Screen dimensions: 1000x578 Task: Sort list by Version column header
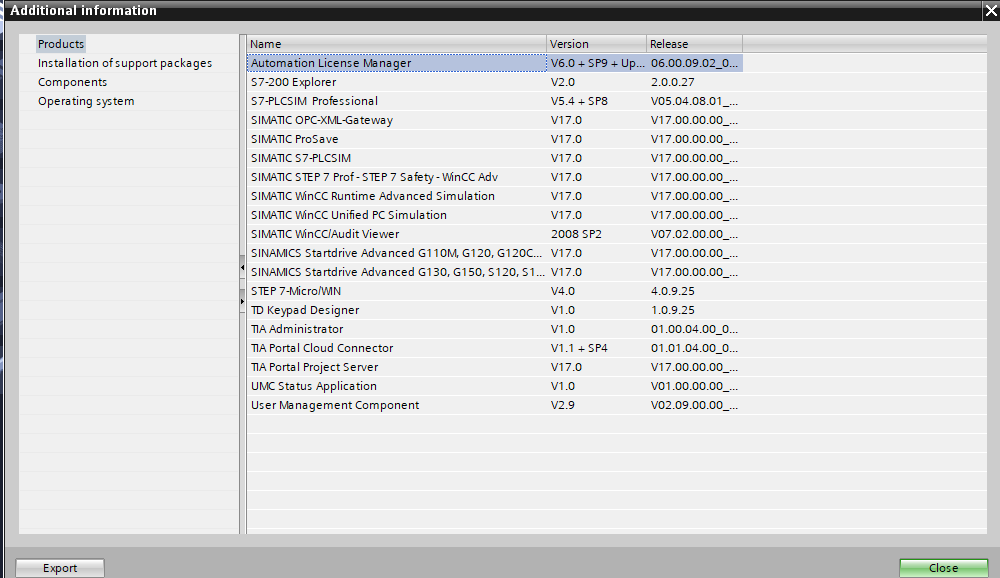(x=596, y=44)
